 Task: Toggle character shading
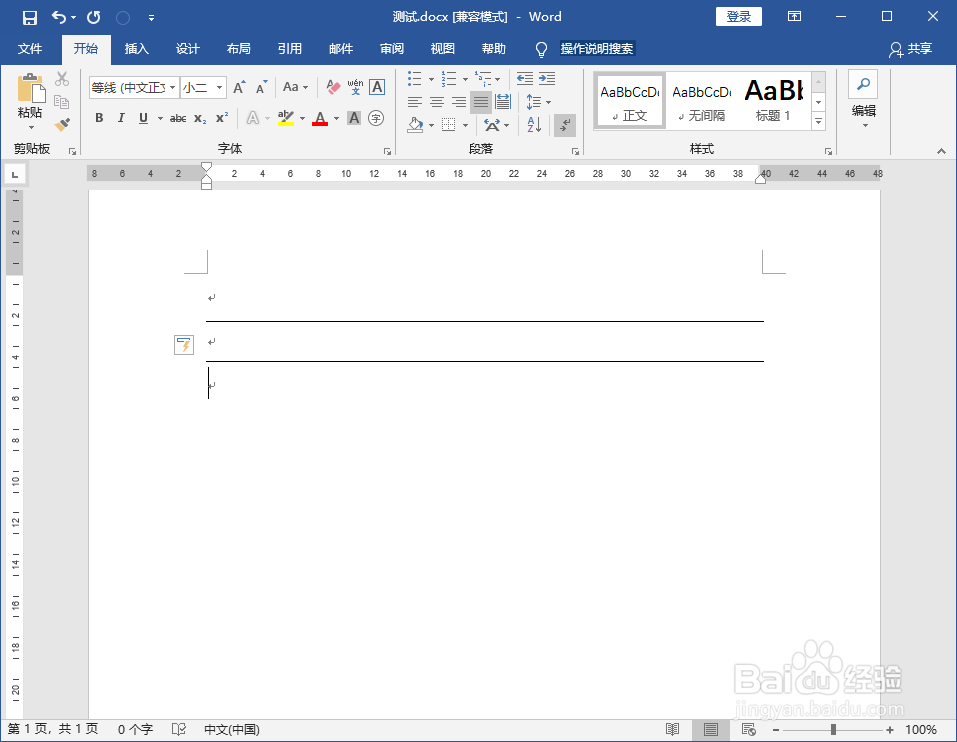[354, 118]
